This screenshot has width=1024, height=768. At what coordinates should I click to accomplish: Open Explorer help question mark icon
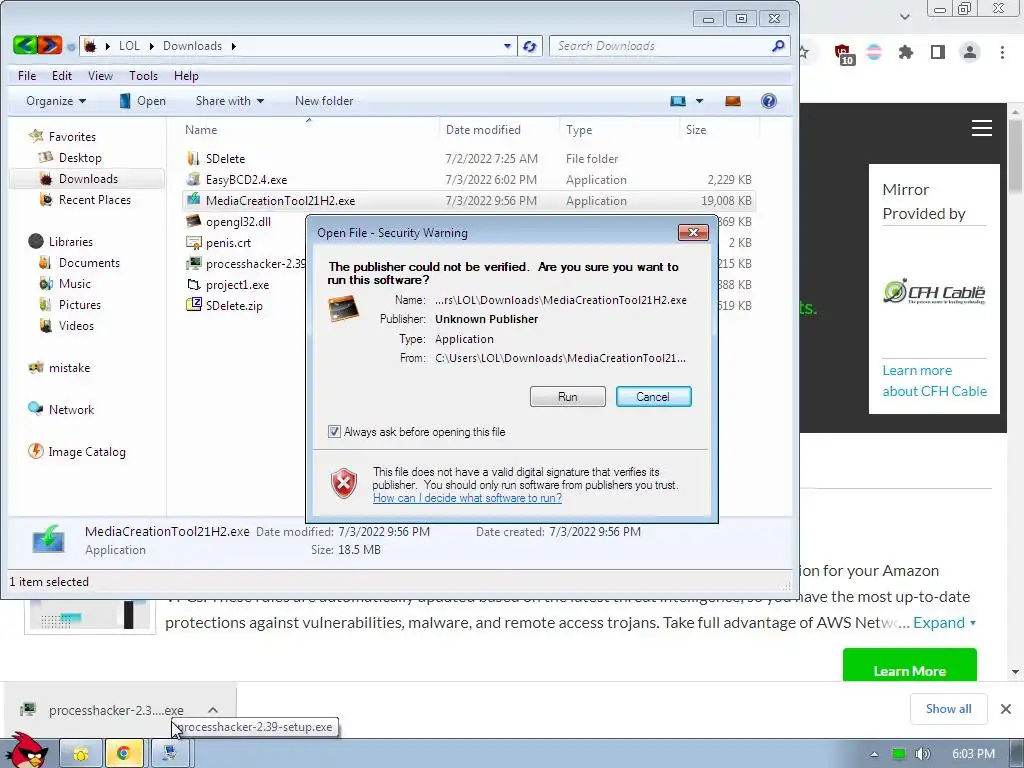[769, 101]
